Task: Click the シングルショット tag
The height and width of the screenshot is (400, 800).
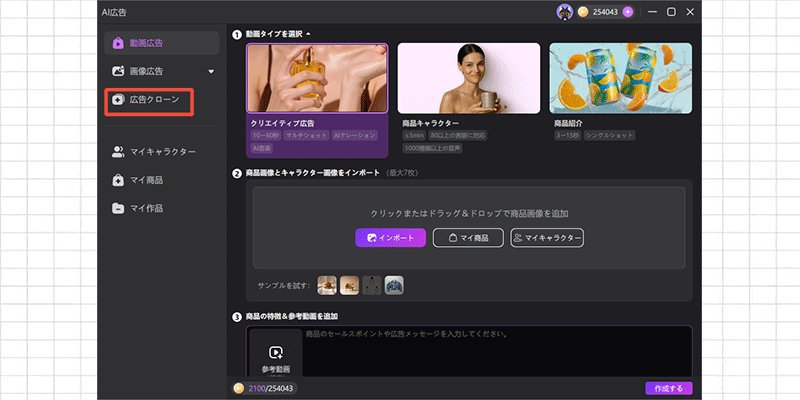Action: click(609, 136)
